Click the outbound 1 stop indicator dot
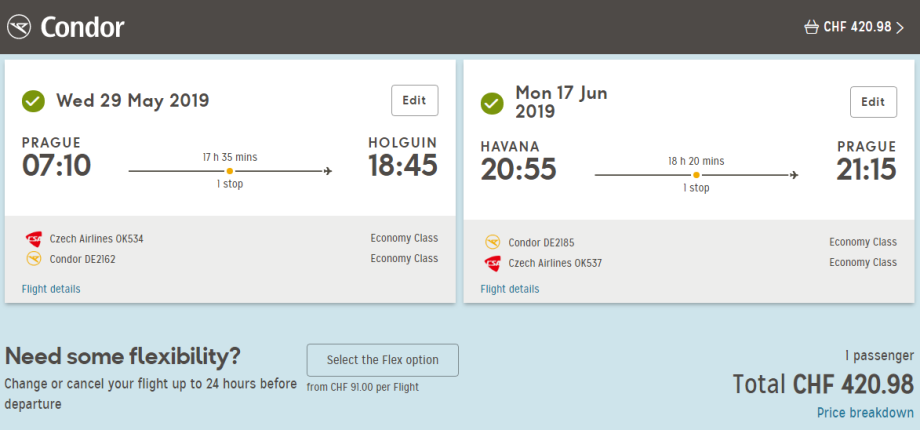920x430 pixels. click(x=230, y=171)
